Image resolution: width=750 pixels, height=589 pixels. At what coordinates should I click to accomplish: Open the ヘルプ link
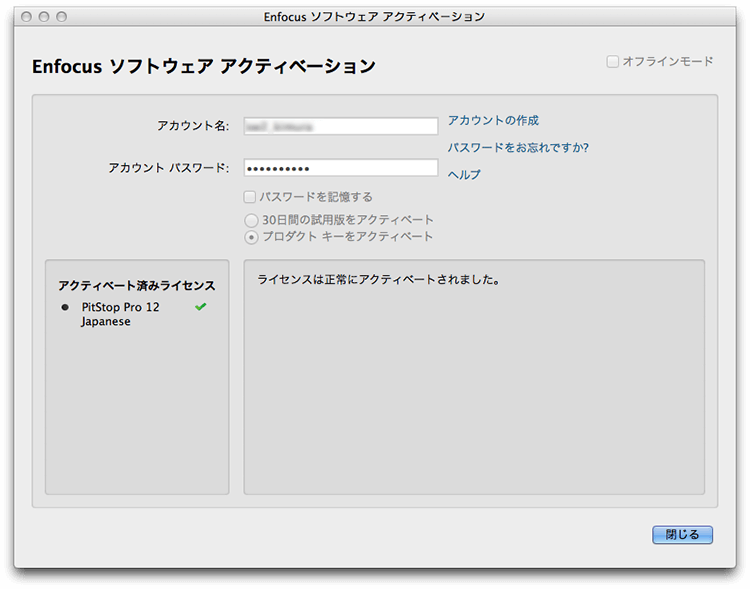pos(464,175)
